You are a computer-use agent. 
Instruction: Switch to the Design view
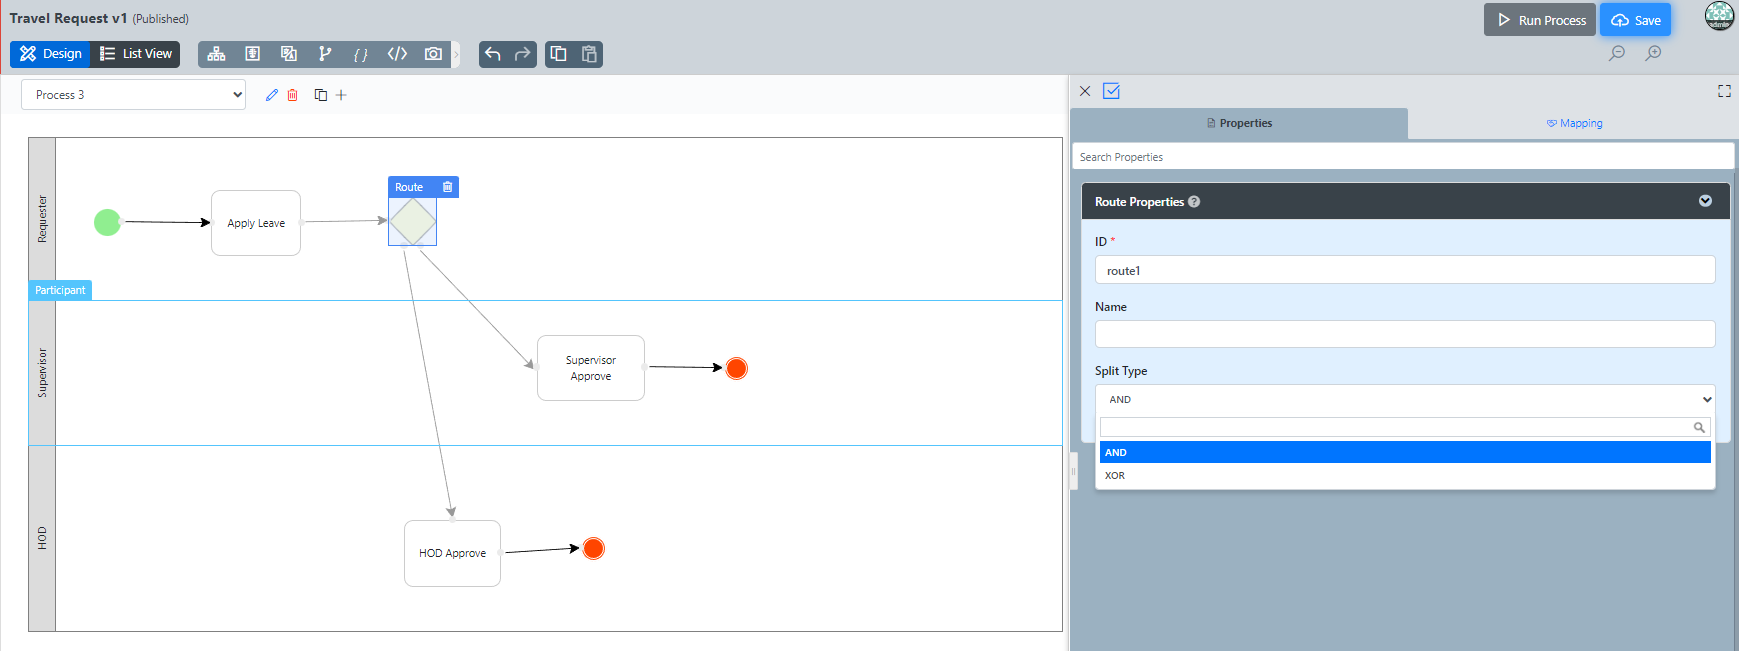pos(51,54)
